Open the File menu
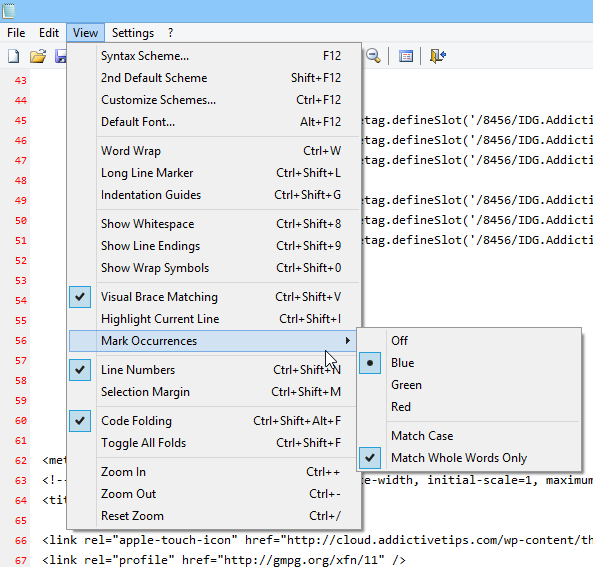This screenshot has width=593, height=567. tap(16, 33)
